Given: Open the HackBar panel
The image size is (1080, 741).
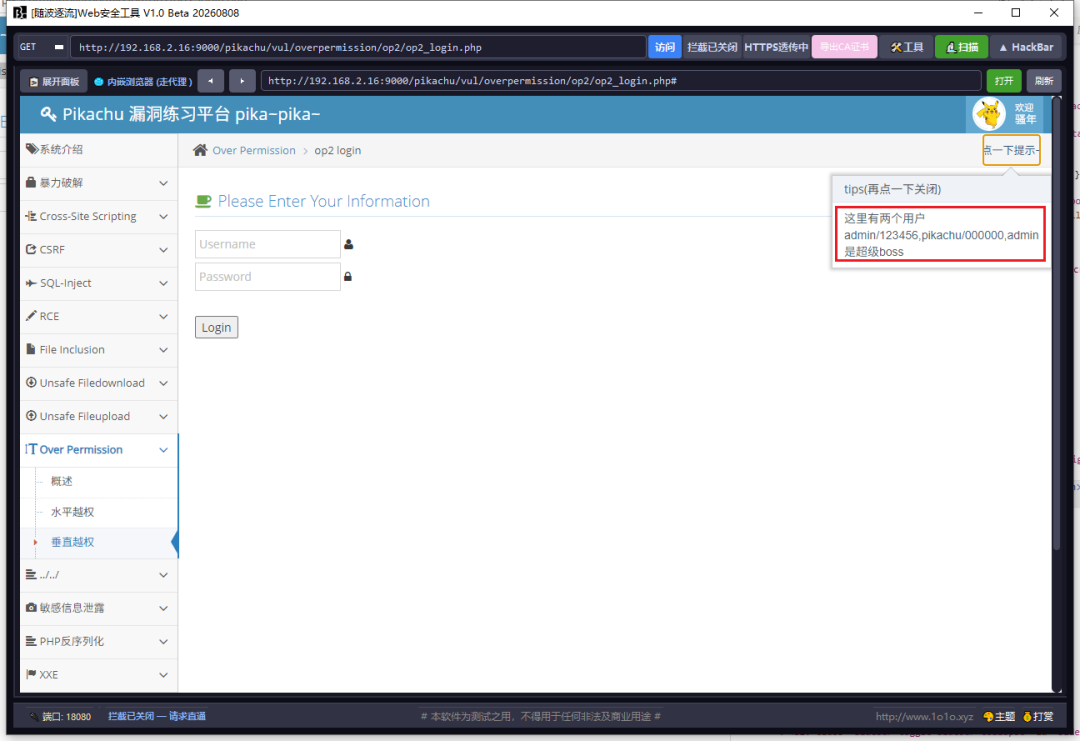Looking at the screenshot, I should coord(1026,47).
